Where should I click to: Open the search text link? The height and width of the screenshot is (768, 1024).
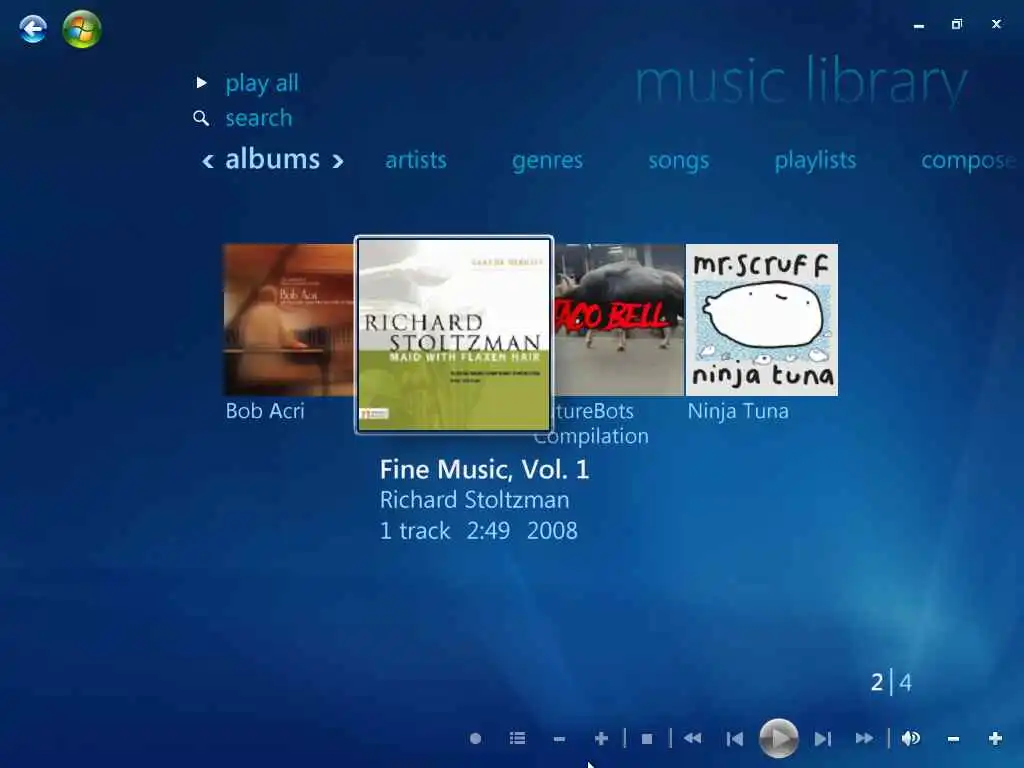[259, 118]
